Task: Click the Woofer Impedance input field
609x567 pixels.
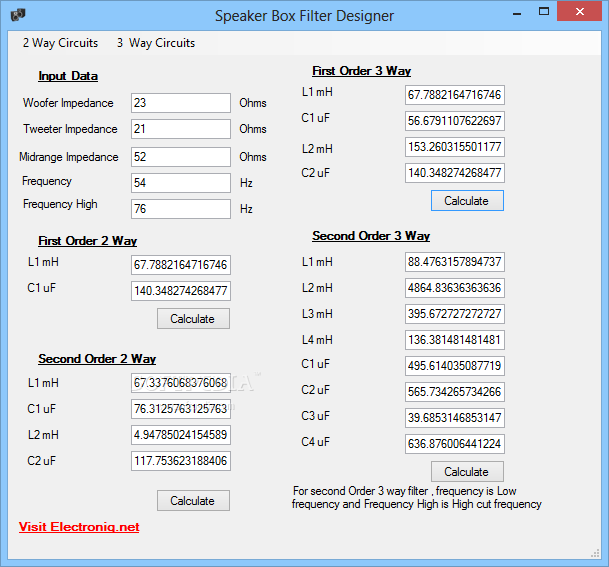Action: pyautogui.click(x=181, y=103)
